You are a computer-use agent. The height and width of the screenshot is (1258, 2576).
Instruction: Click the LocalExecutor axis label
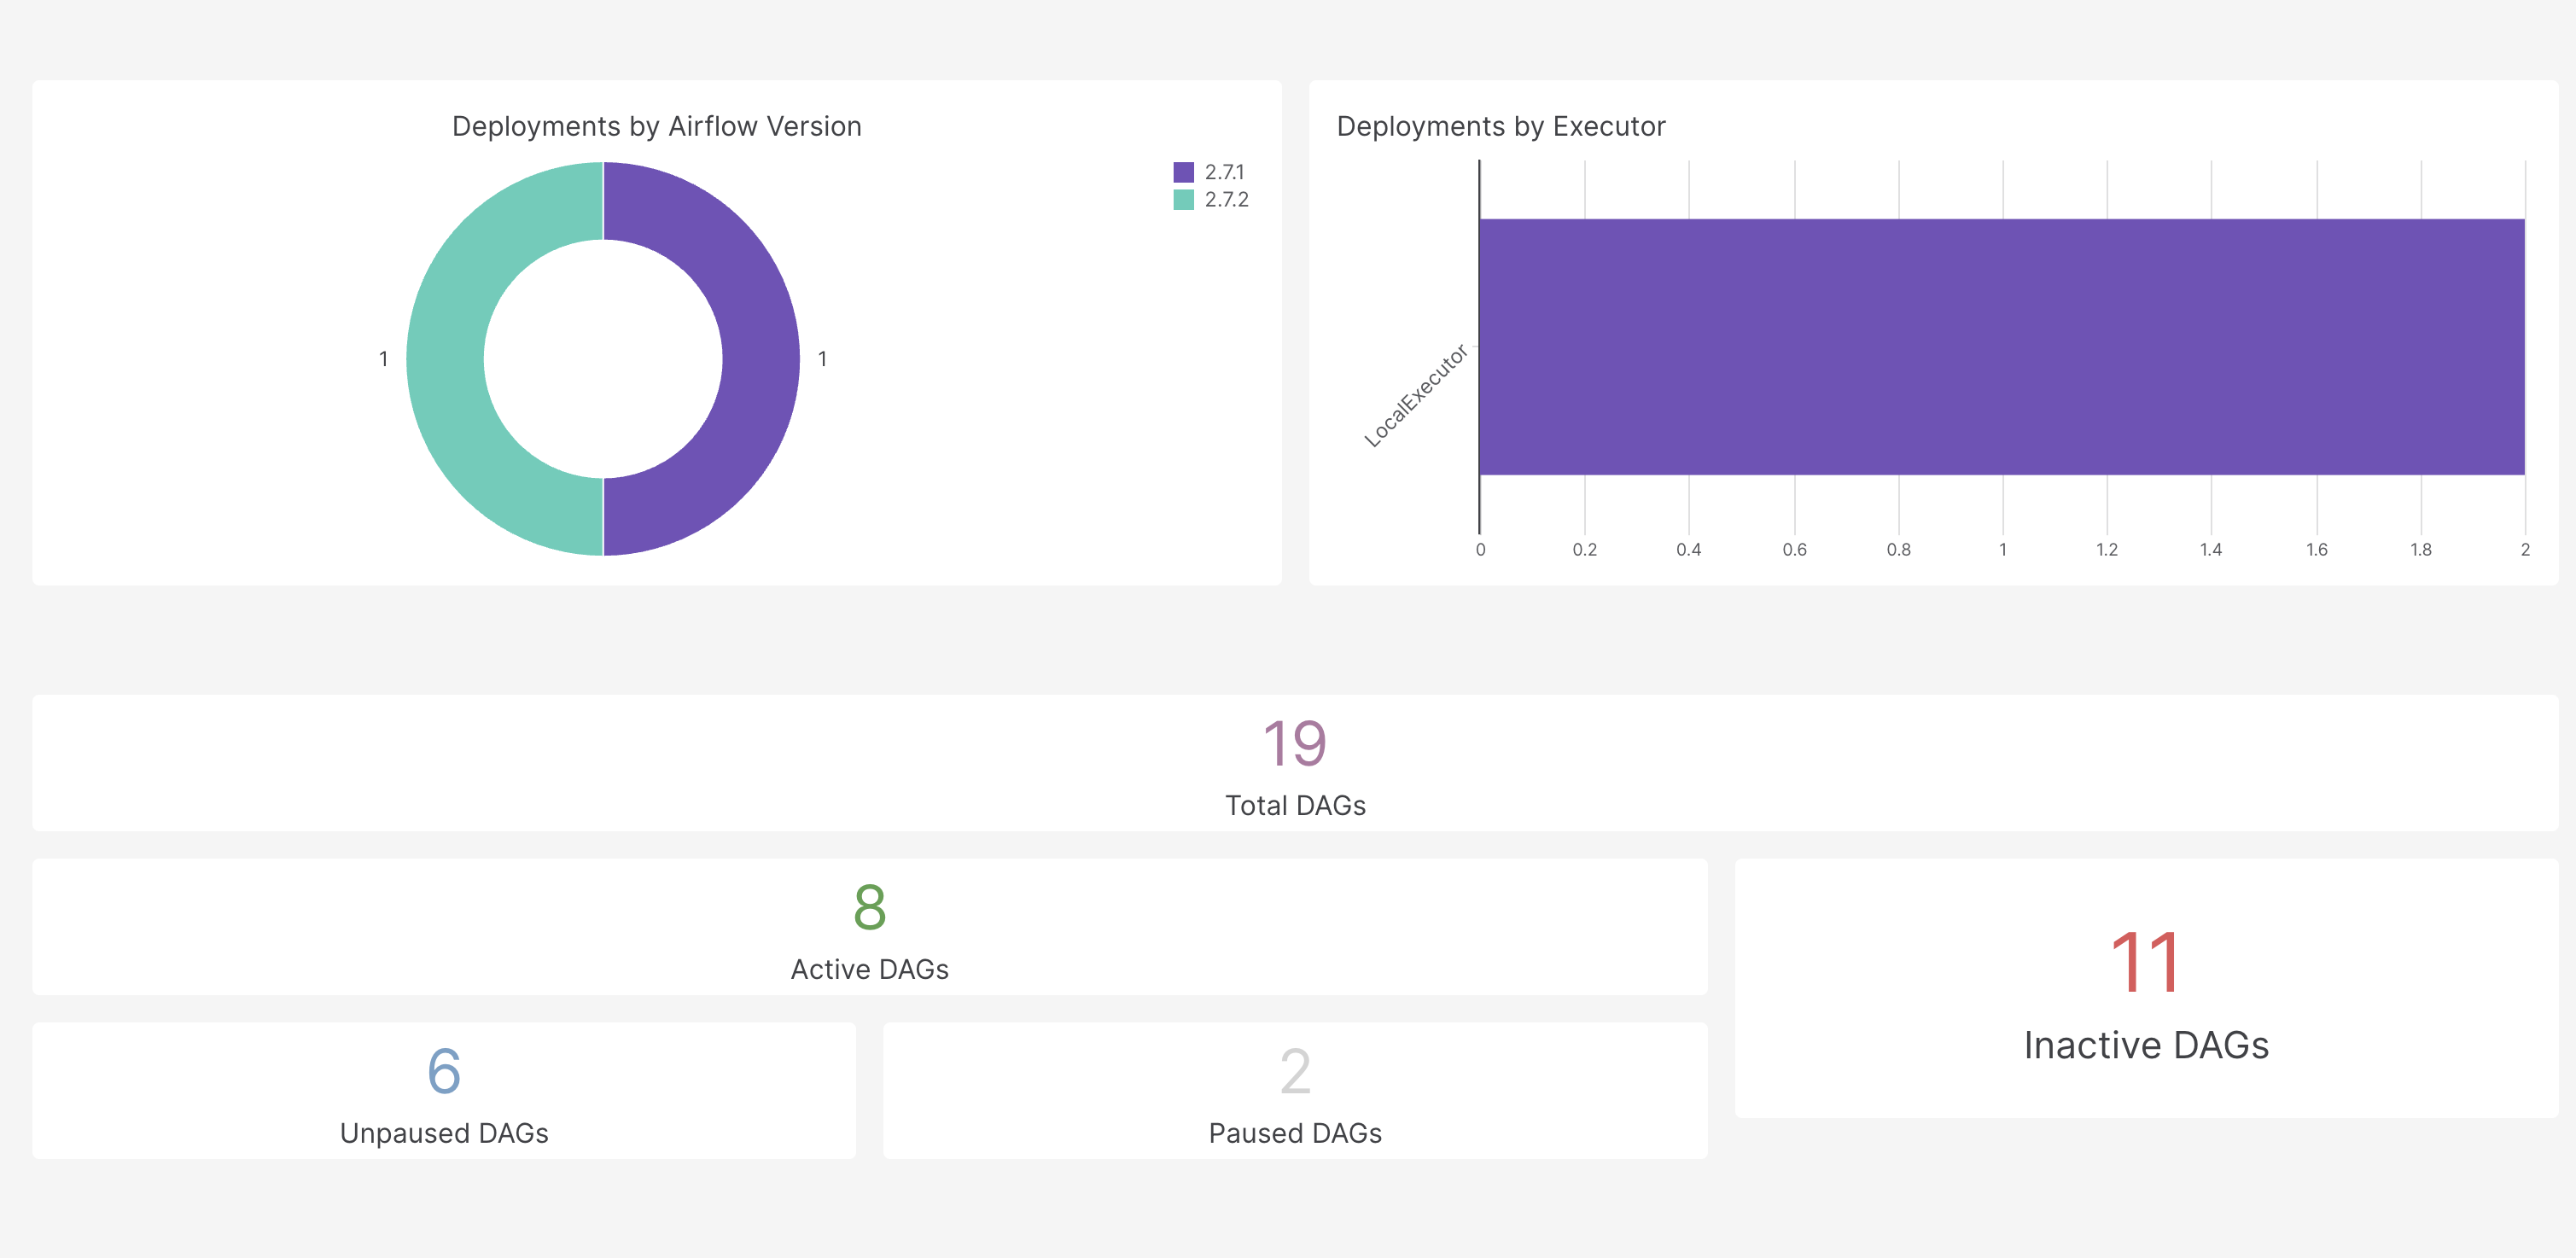[1415, 396]
